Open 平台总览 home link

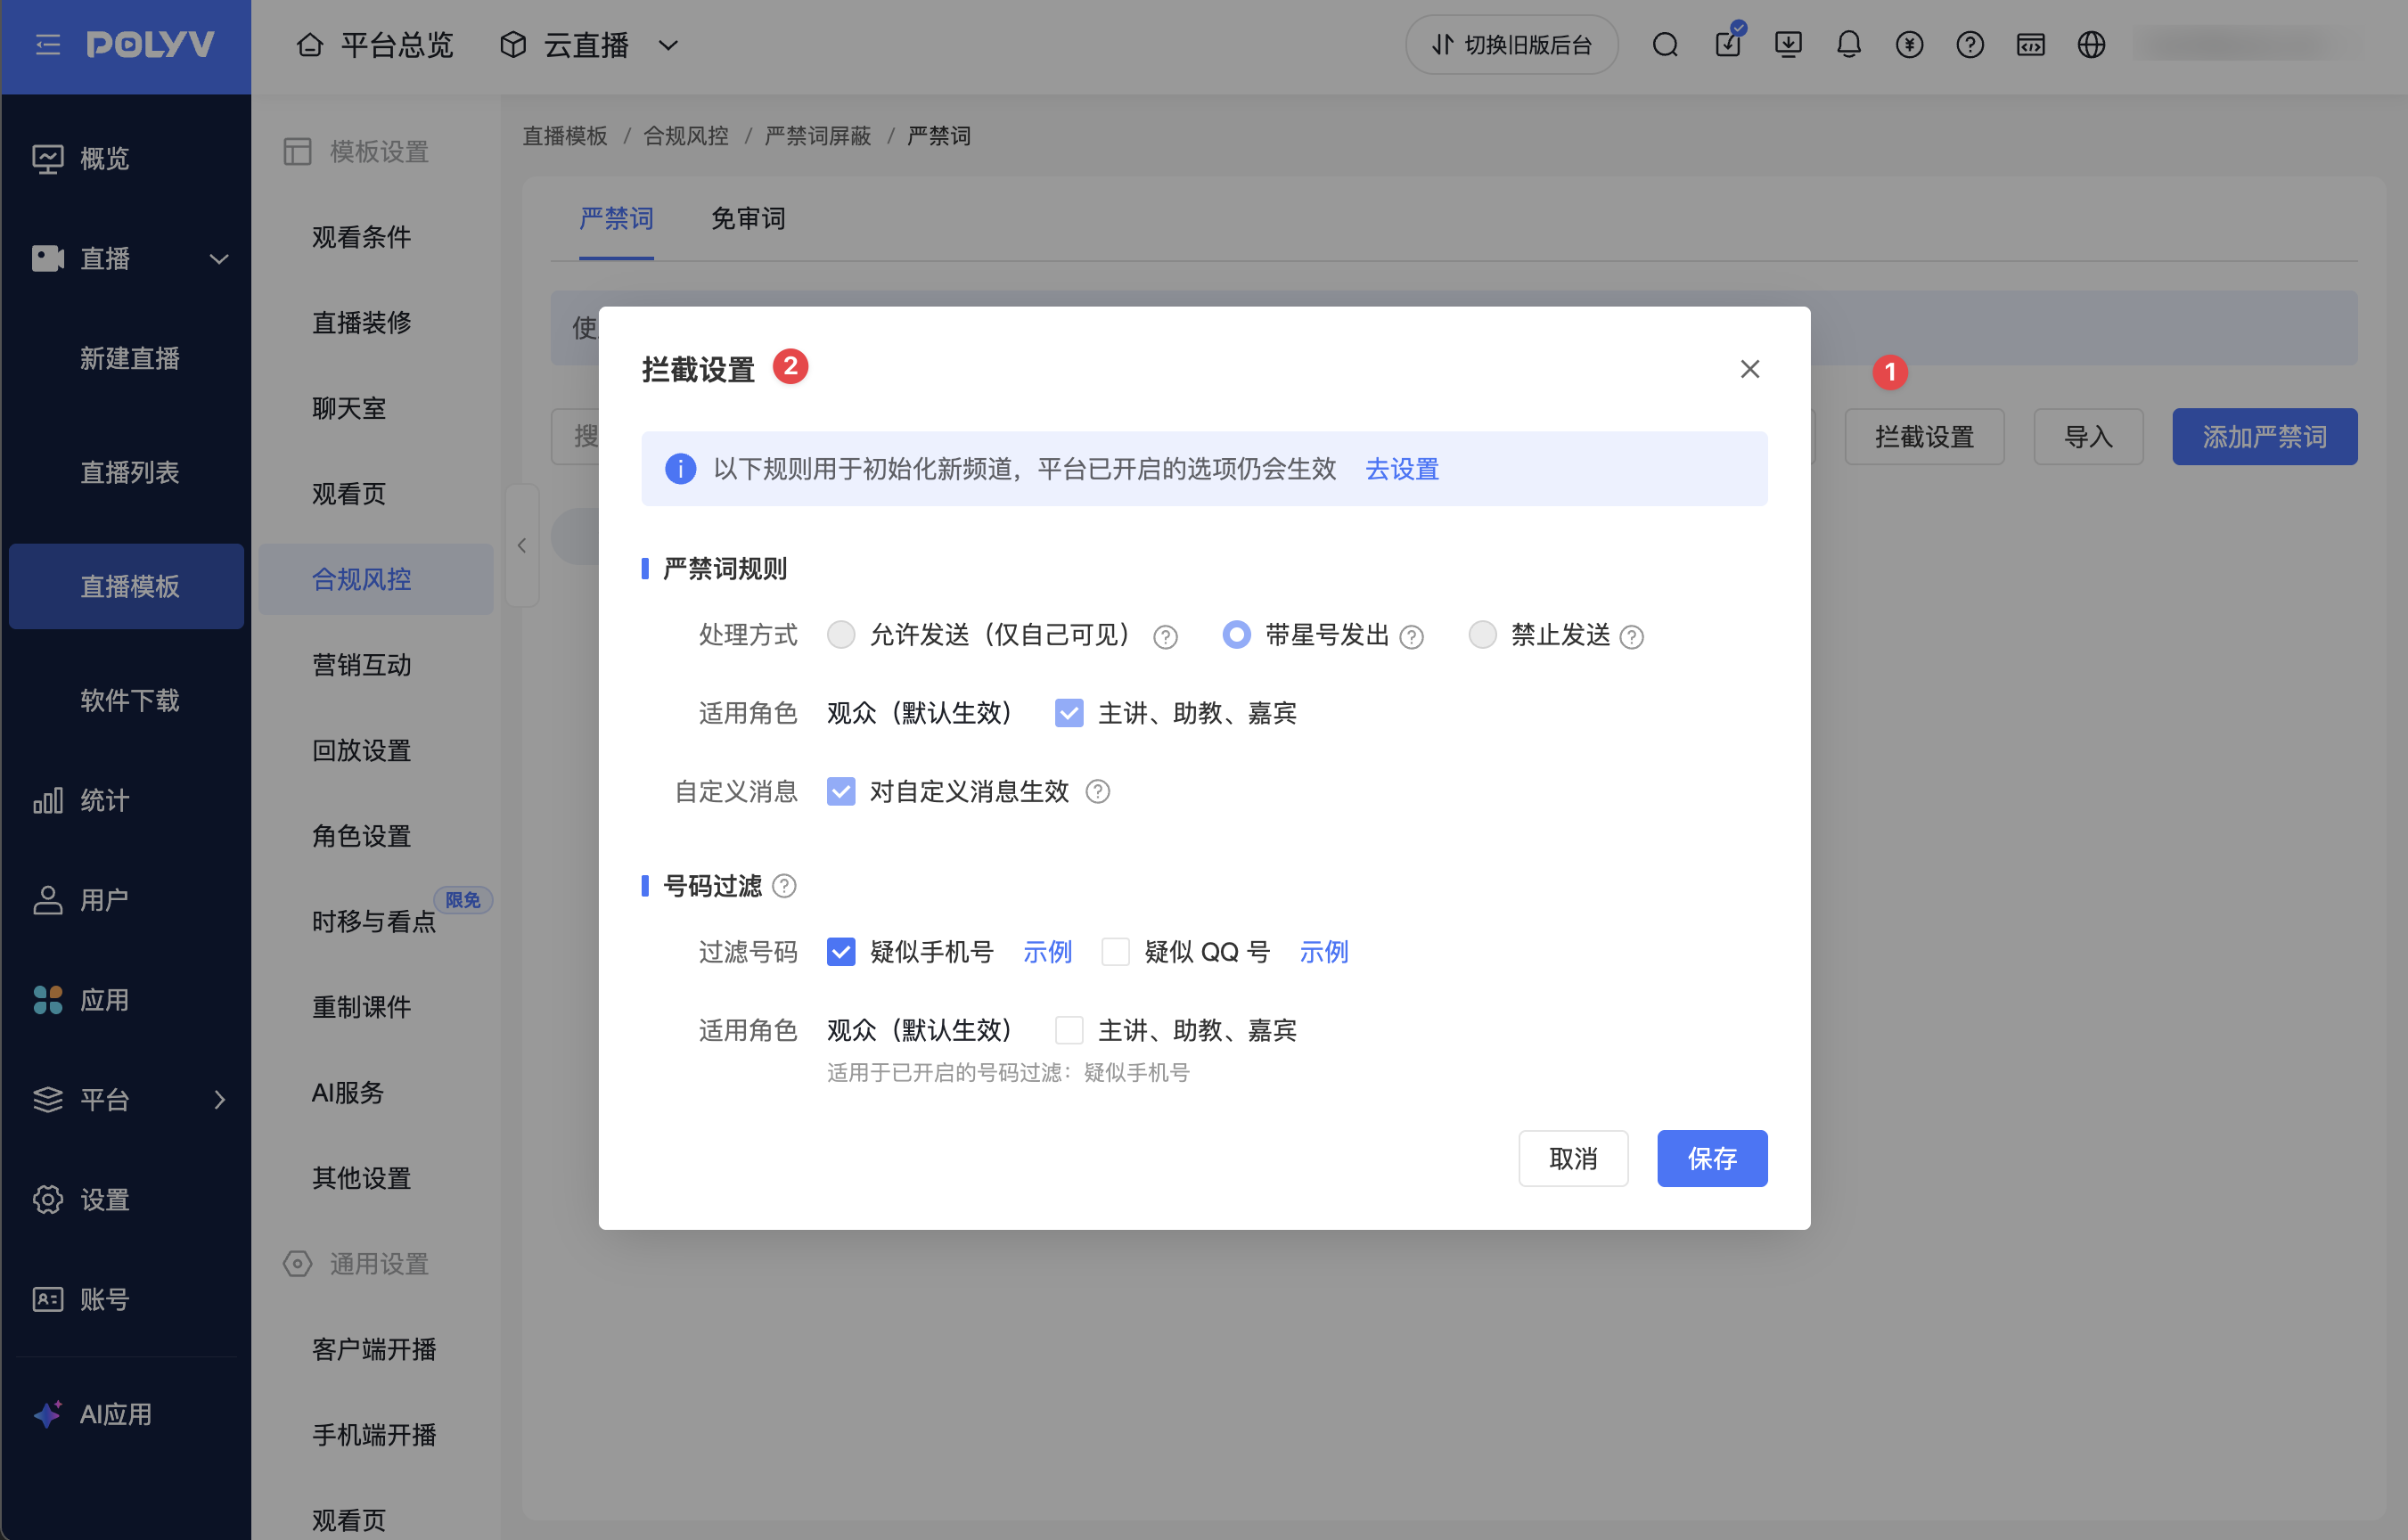click(x=375, y=45)
